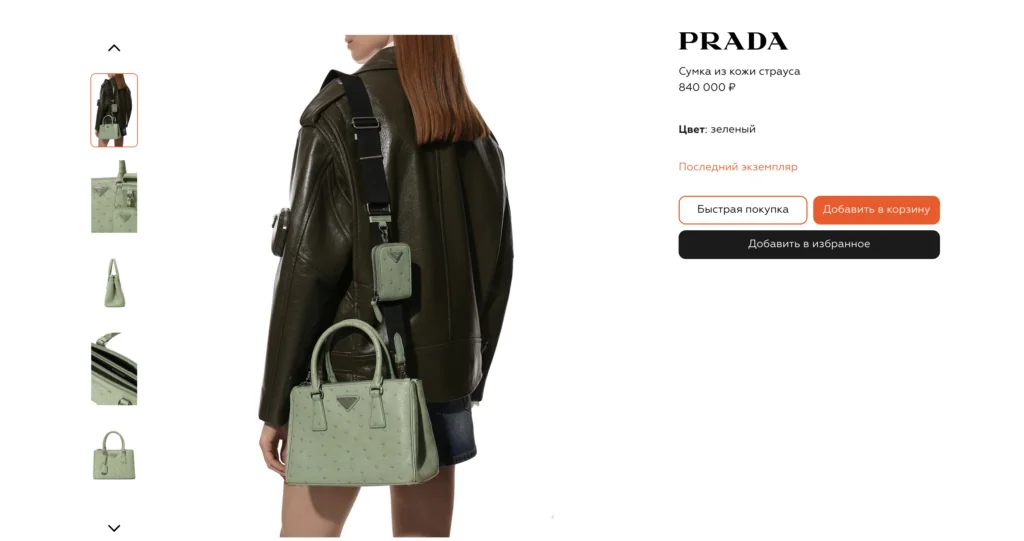Click the product title Сумка из кожи страуса

tap(739, 71)
